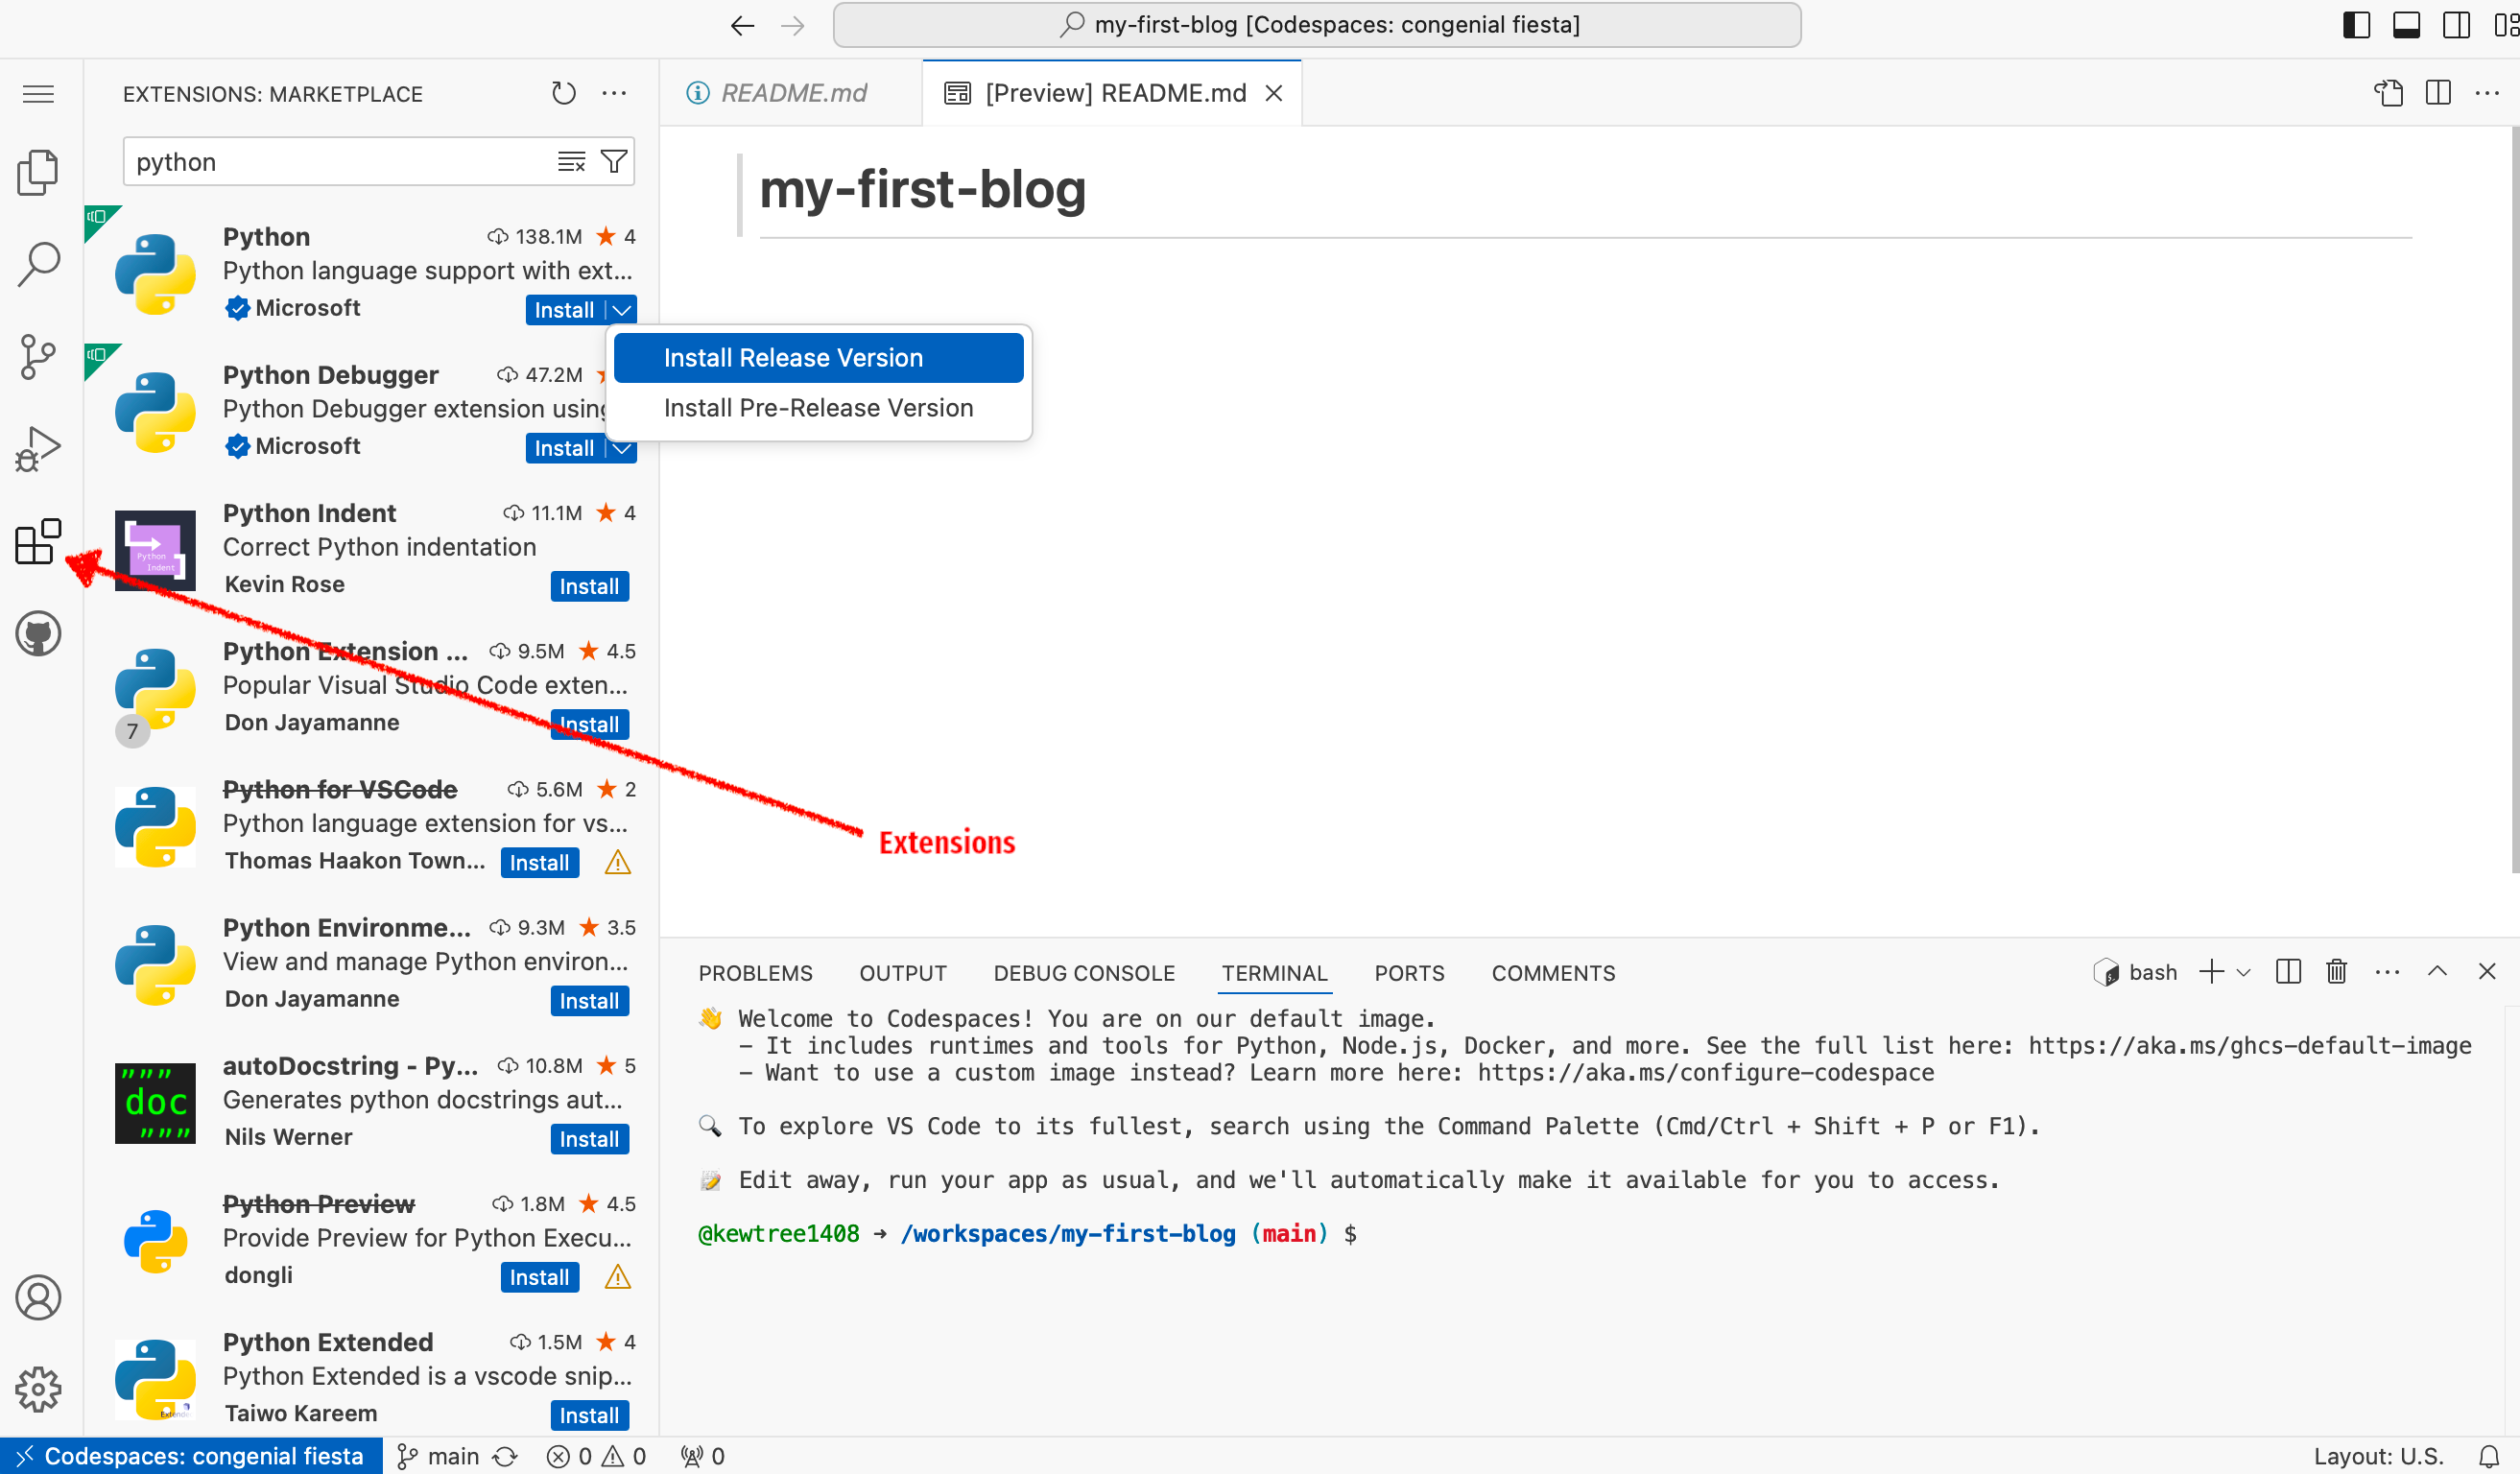
Task: Switch to the PORTS panel tab
Action: pyautogui.click(x=1408, y=973)
